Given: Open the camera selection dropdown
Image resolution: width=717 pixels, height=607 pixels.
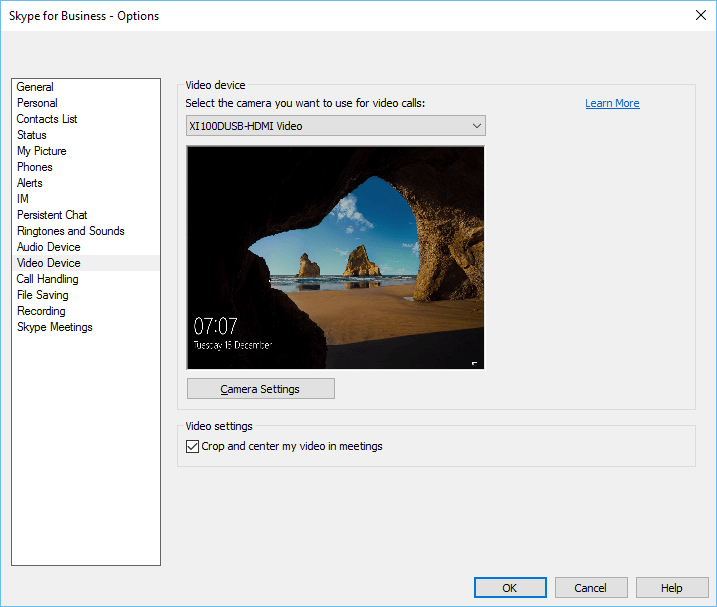Looking at the screenshot, I should pos(336,126).
